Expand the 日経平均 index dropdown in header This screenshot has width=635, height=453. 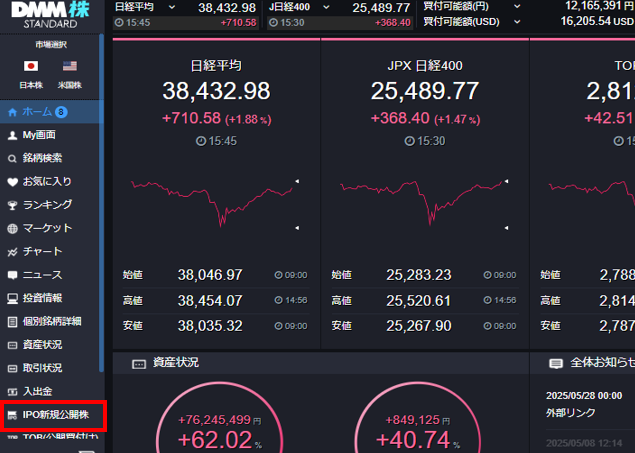tap(171, 7)
